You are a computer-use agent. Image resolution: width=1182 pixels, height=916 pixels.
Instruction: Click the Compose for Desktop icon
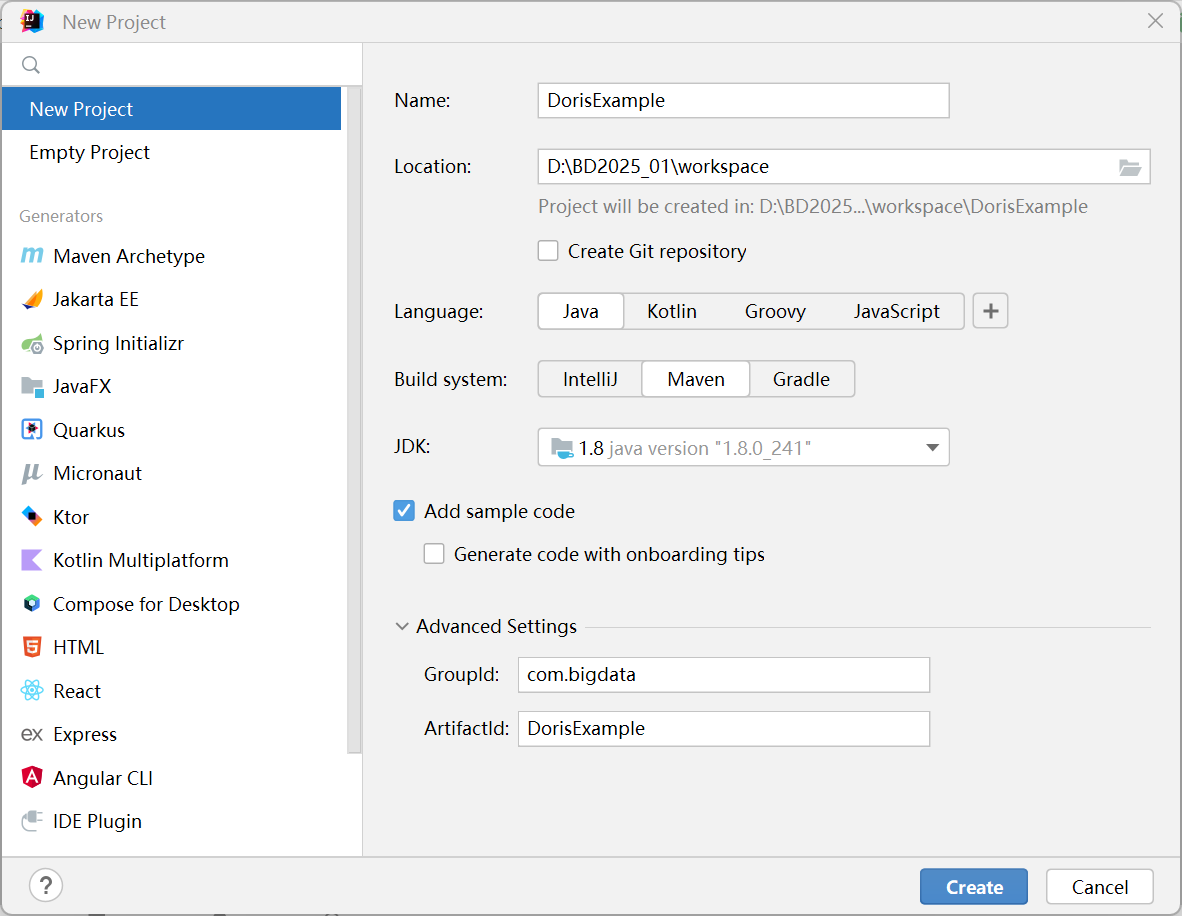click(32, 604)
